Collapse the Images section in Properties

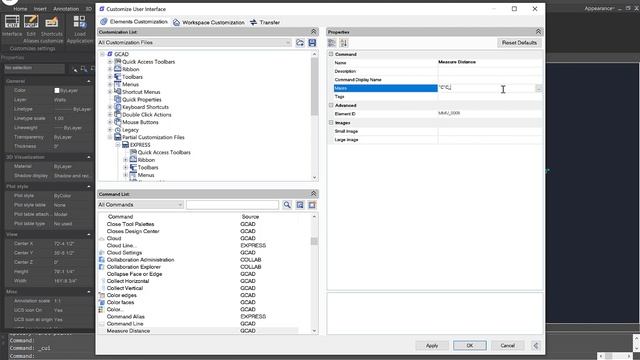coord(331,122)
